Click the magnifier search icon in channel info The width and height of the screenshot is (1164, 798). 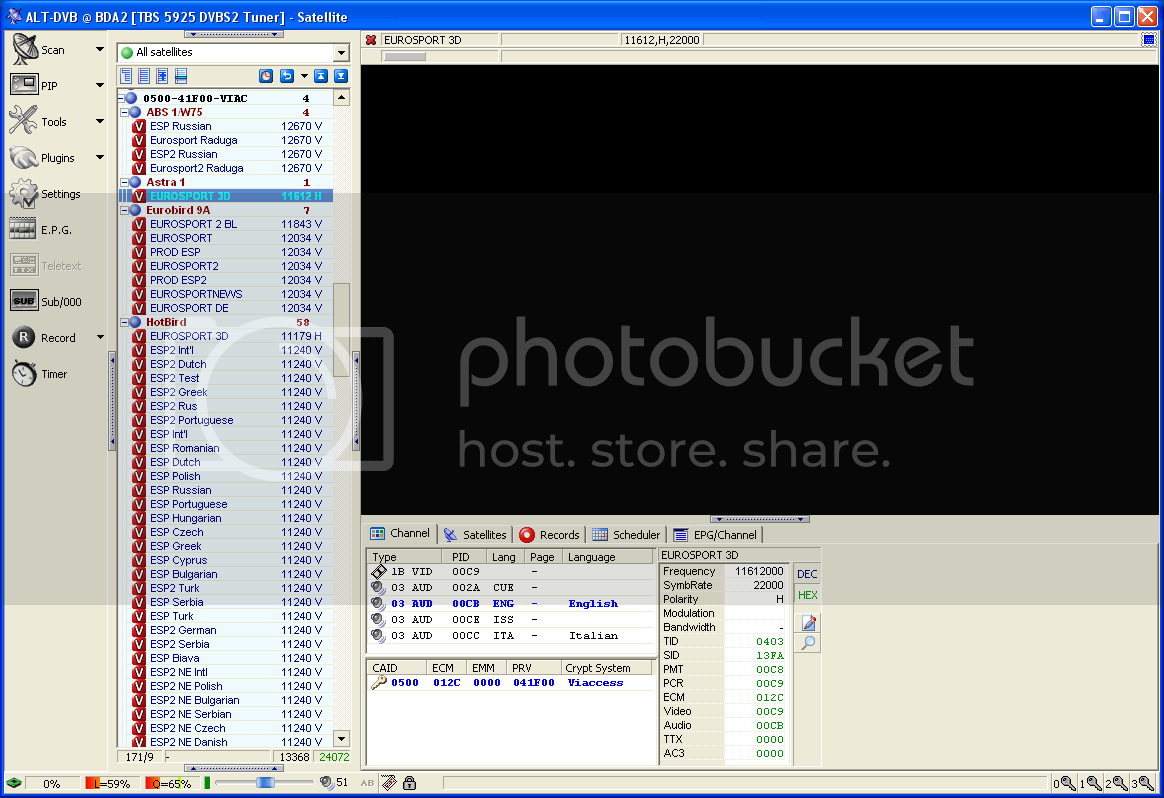[x=808, y=643]
